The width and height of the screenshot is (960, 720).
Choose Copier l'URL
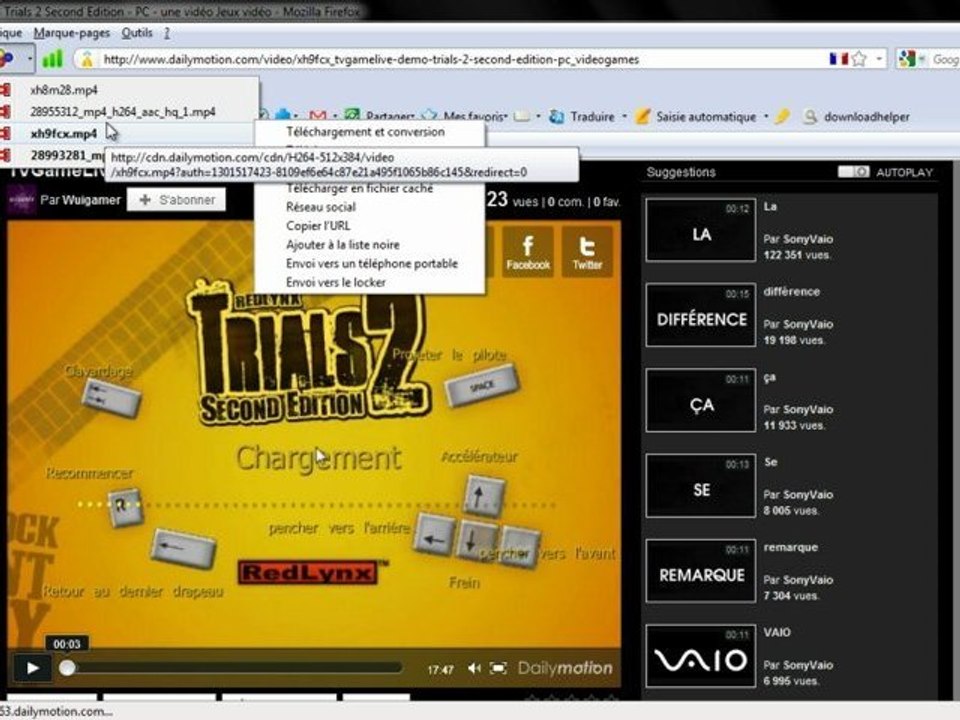click(x=318, y=226)
